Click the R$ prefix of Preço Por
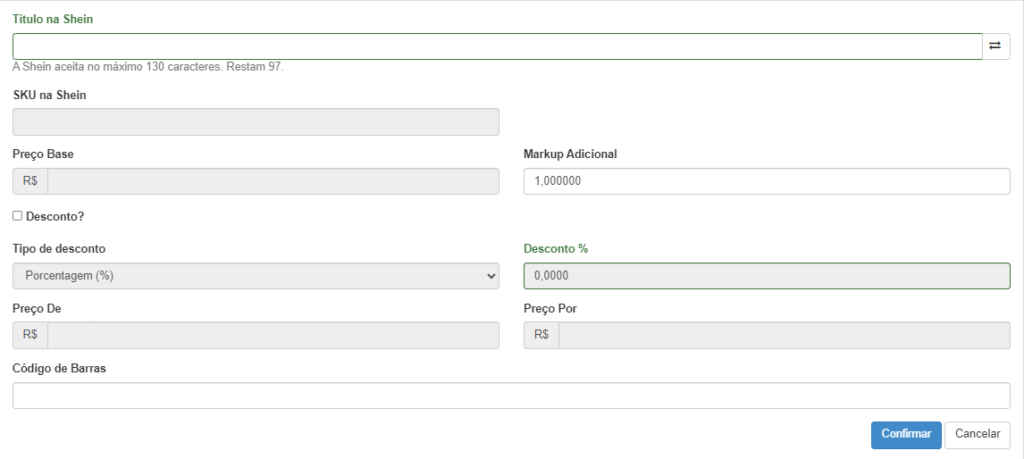 point(541,335)
